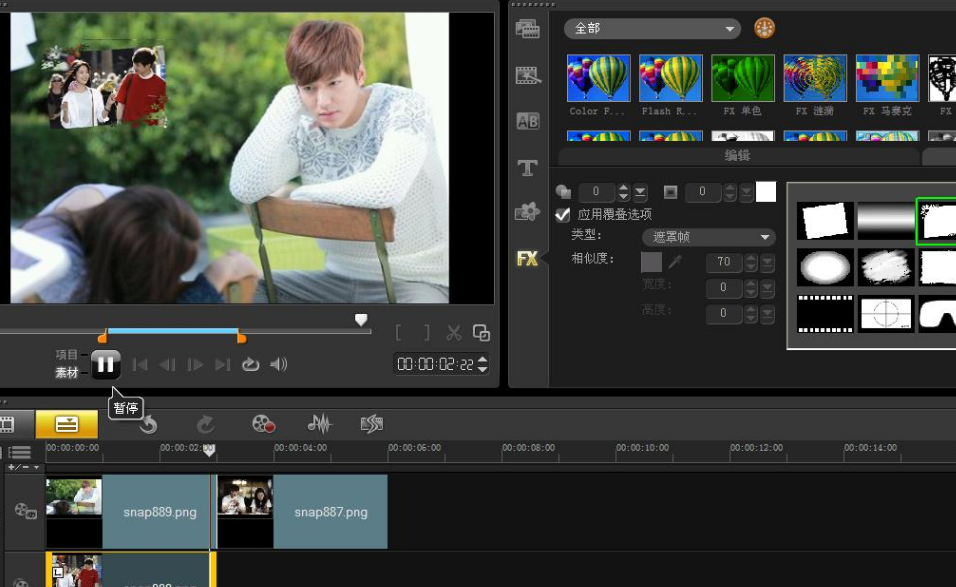Open the 类型 遮罩帧 dropdown
The image size is (956, 587).
(x=709, y=237)
